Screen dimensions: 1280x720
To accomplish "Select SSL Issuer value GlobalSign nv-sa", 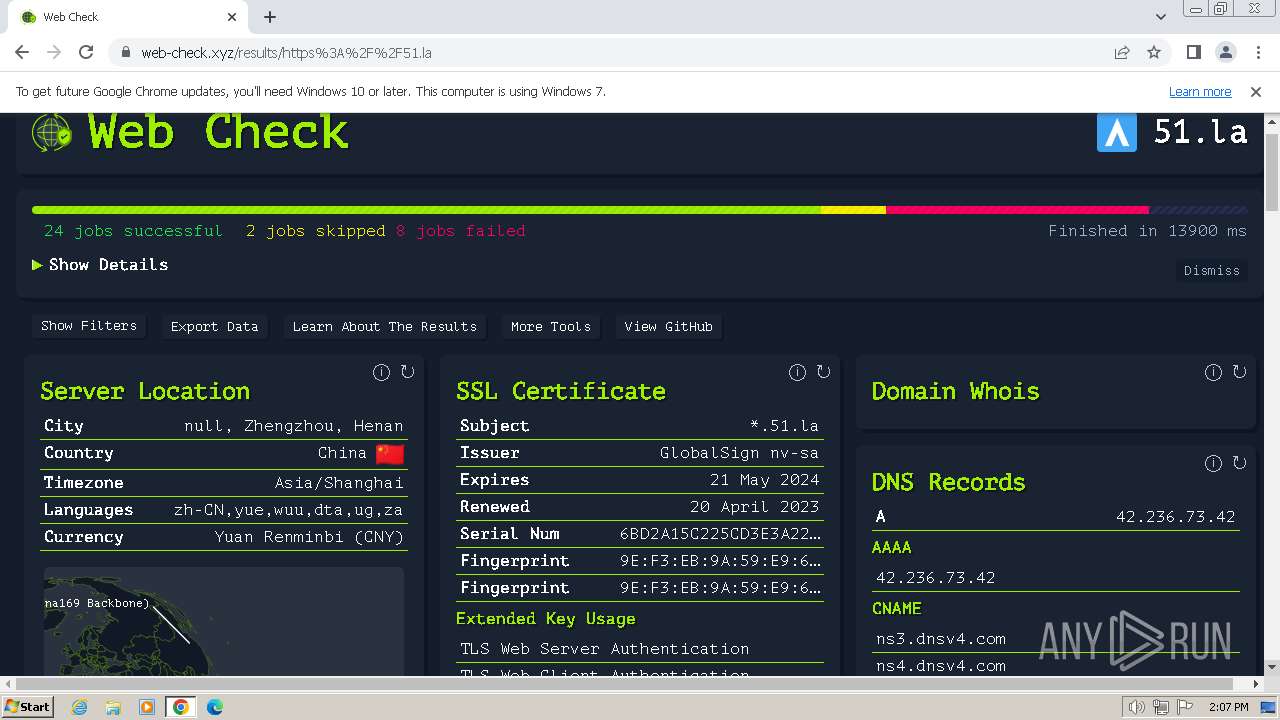I will tap(739, 453).
